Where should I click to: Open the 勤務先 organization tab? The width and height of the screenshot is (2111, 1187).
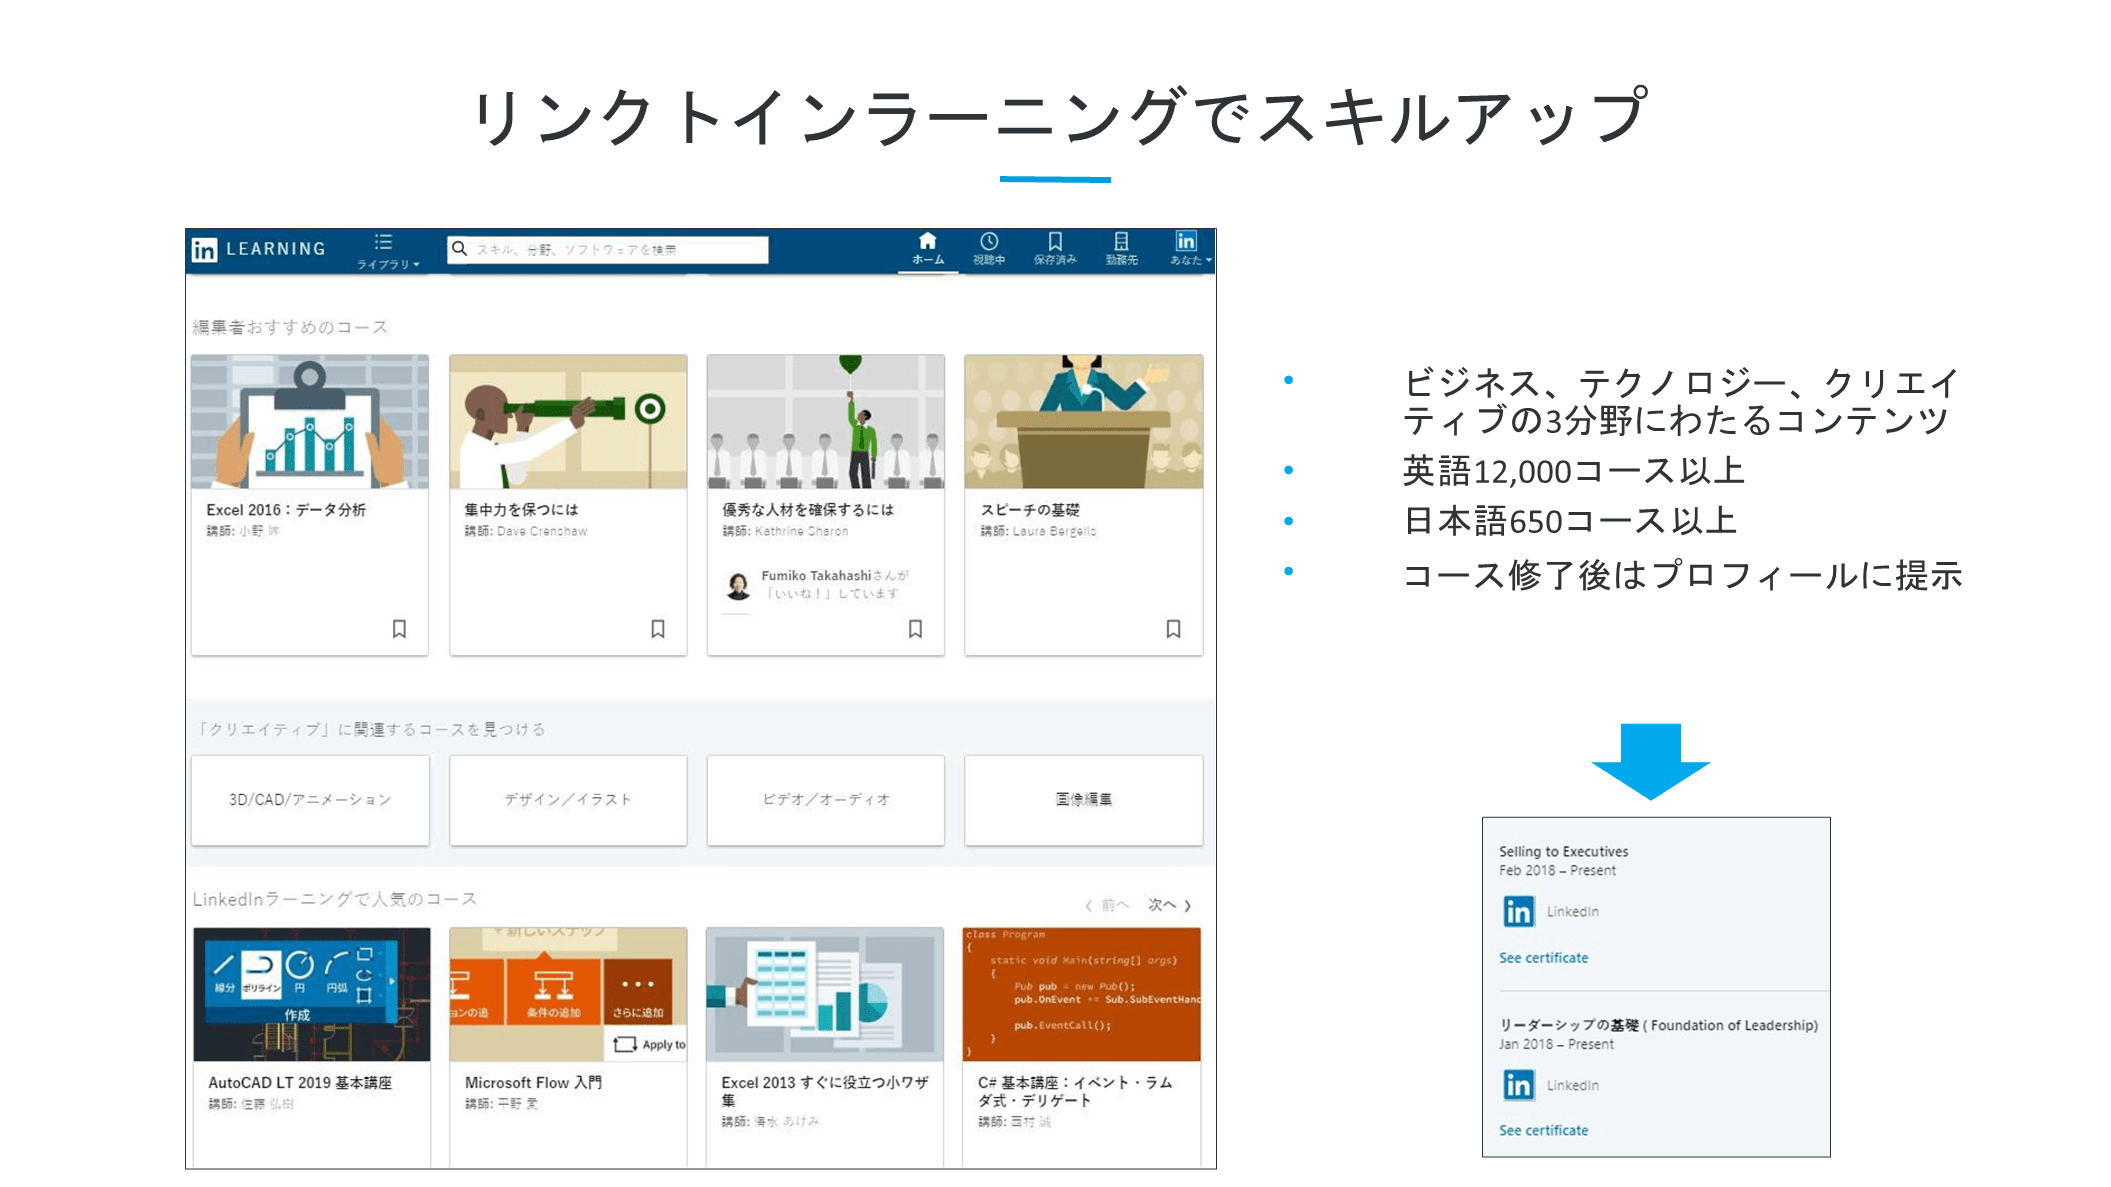[x=1121, y=249]
